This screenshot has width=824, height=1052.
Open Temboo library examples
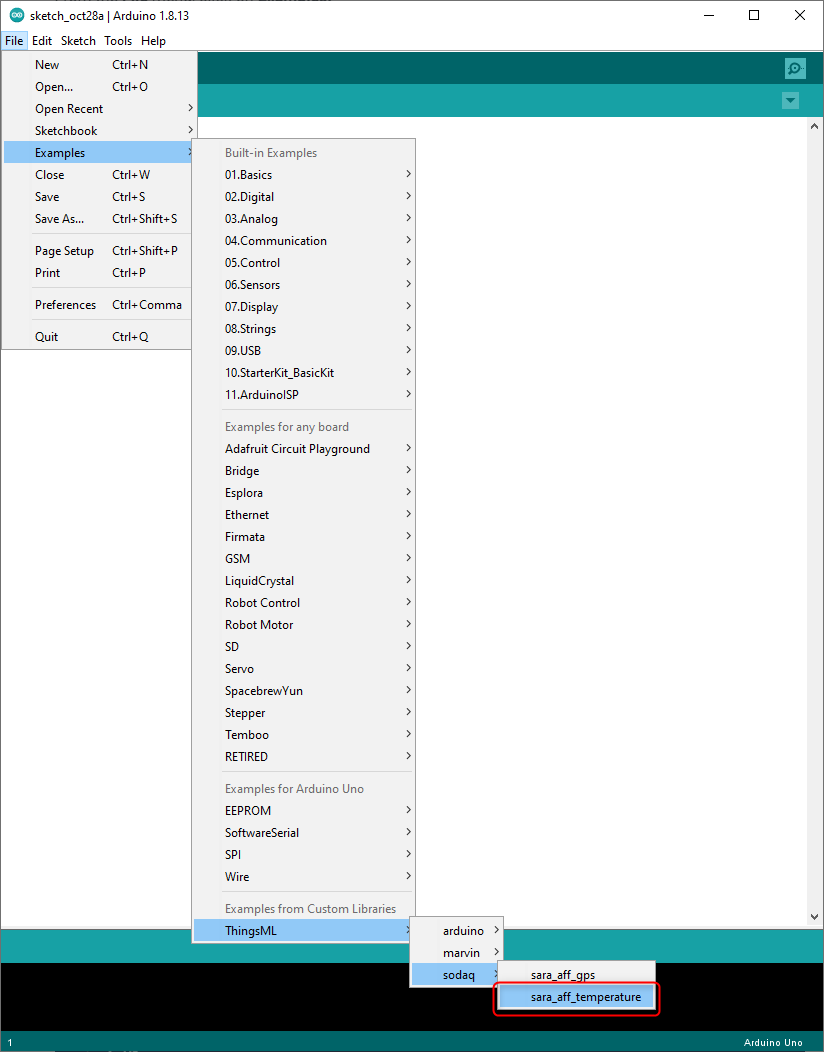[x=303, y=735]
